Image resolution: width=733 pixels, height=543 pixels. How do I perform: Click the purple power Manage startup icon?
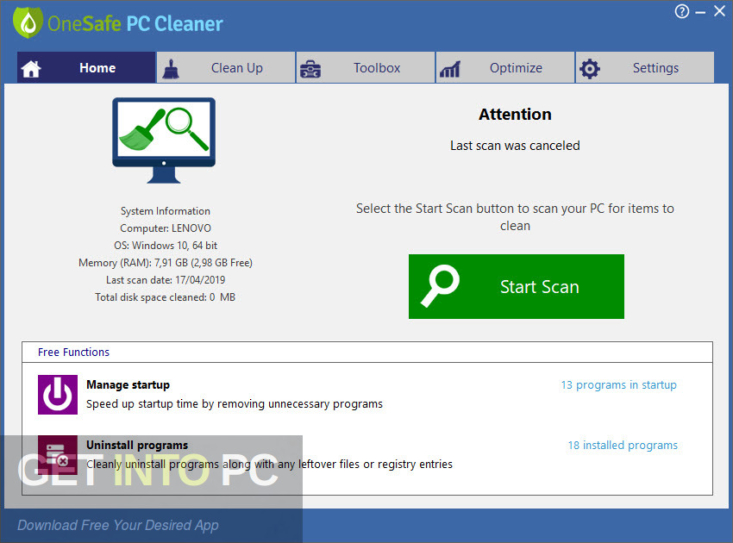tap(57, 394)
